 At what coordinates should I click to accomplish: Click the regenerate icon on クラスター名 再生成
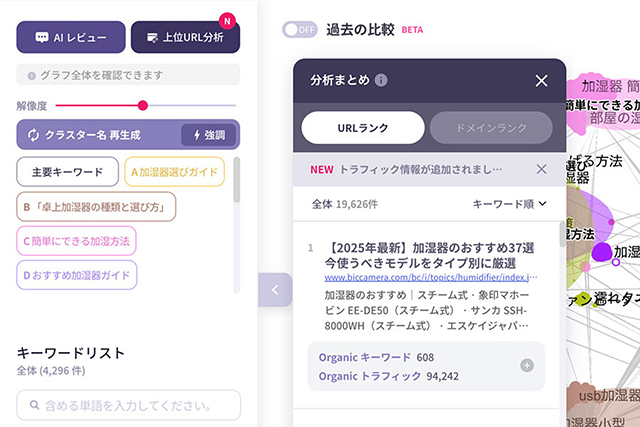click(x=33, y=135)
